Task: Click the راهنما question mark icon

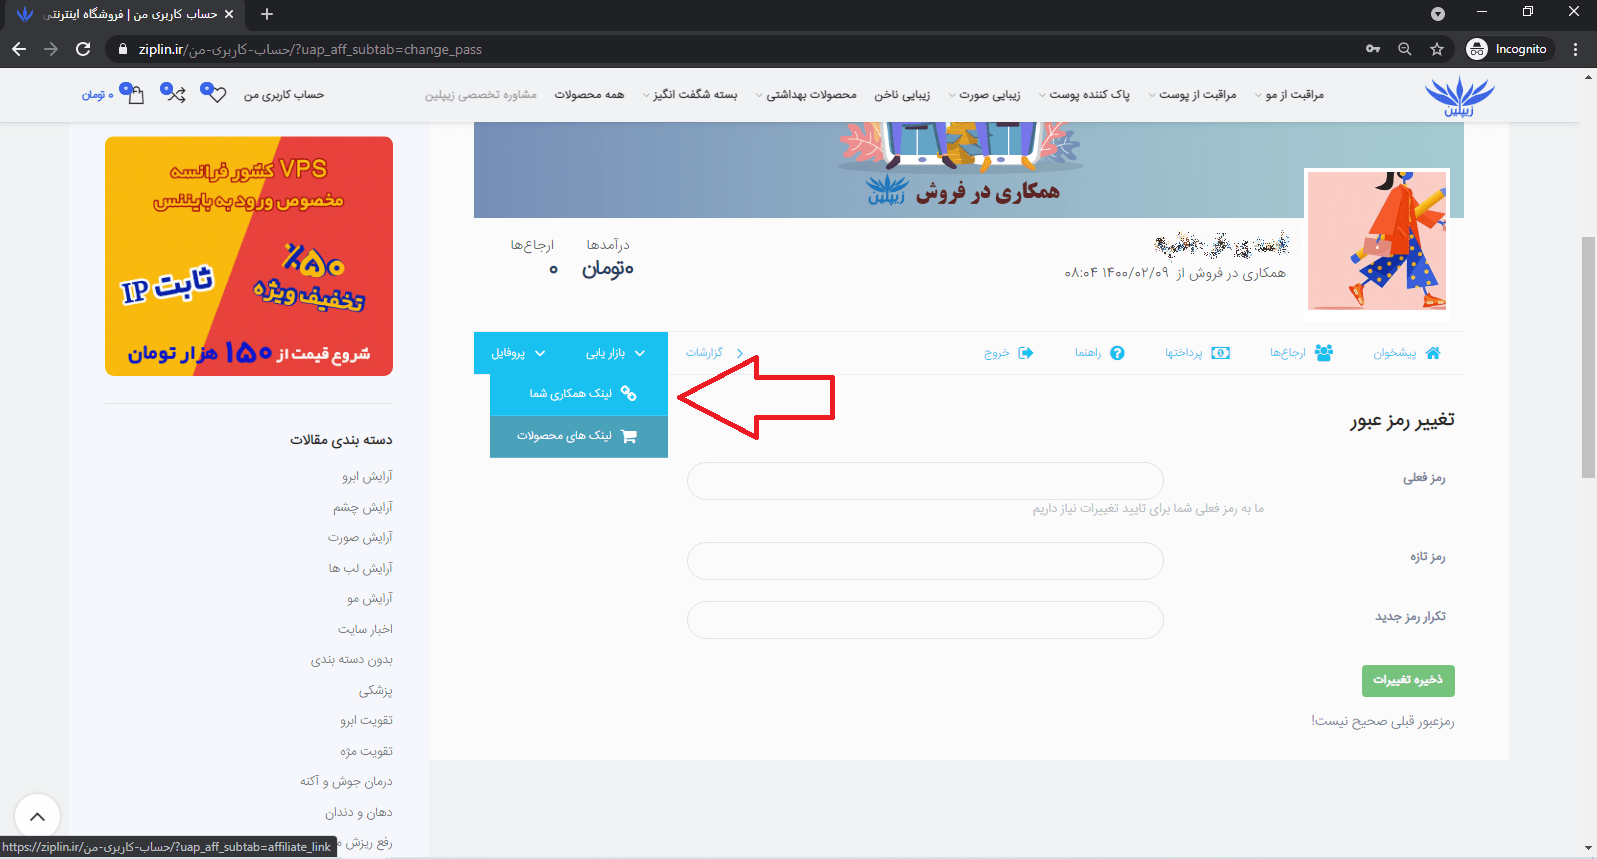Action: 1118,353
